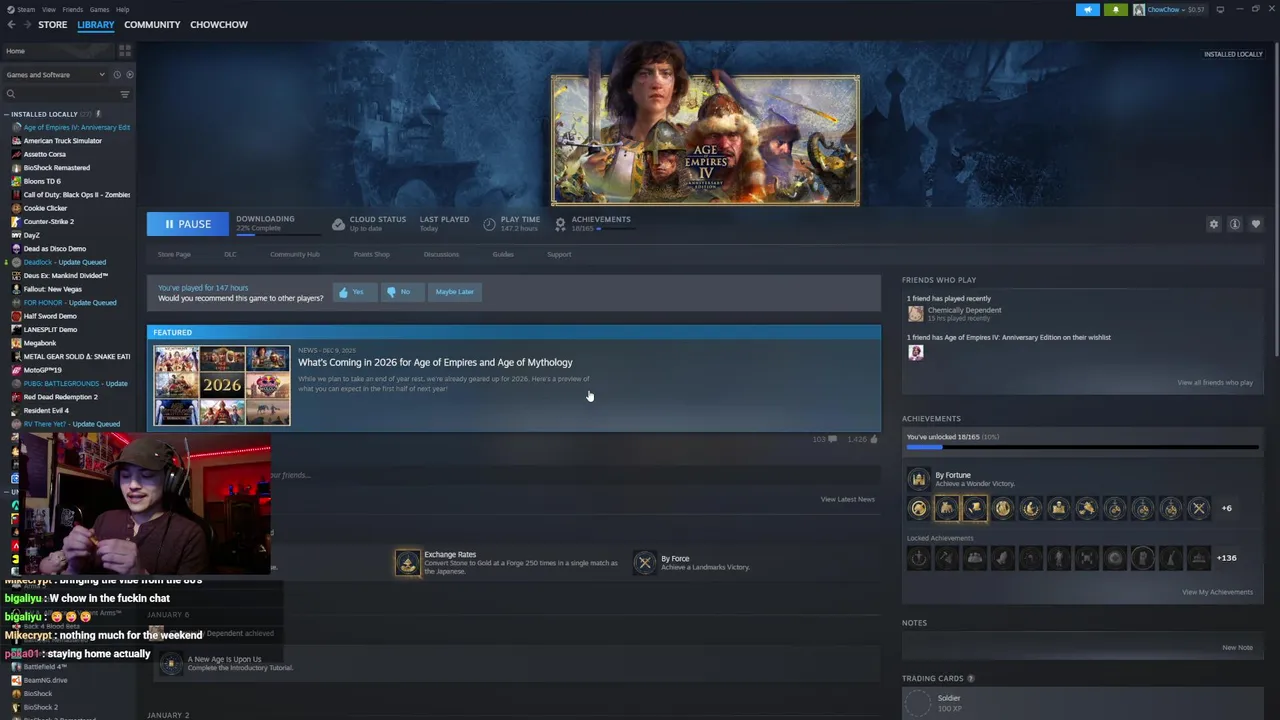Viewport: 1280px width, 720px height.
Task: Open the Support link
Action: pyautogui.click(x=559, y=254)
